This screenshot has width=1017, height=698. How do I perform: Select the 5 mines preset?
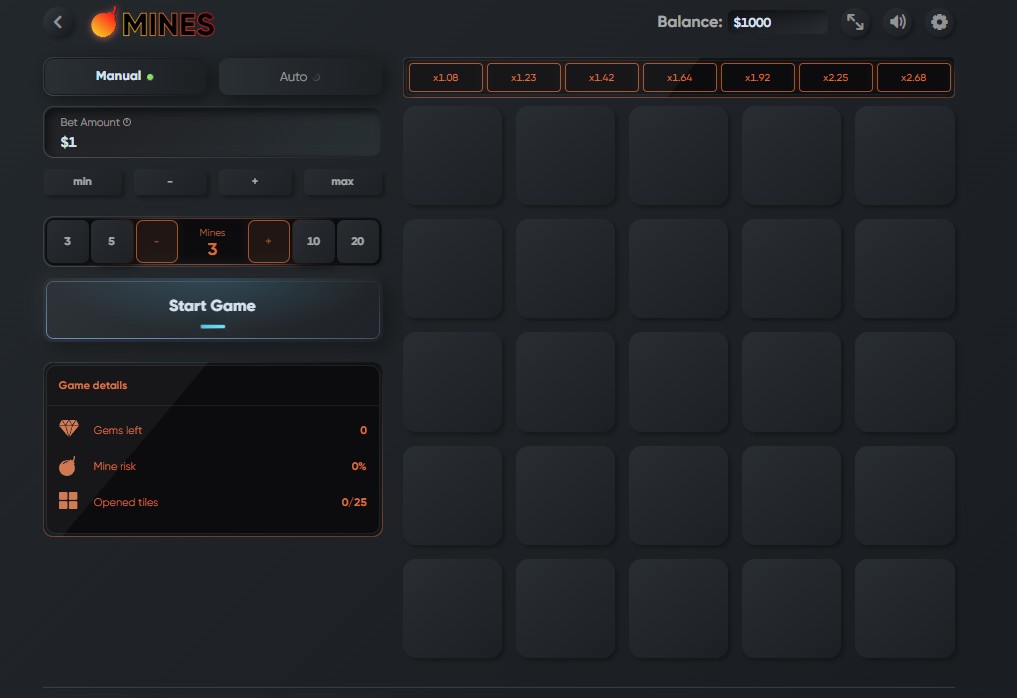click(111, 242)
